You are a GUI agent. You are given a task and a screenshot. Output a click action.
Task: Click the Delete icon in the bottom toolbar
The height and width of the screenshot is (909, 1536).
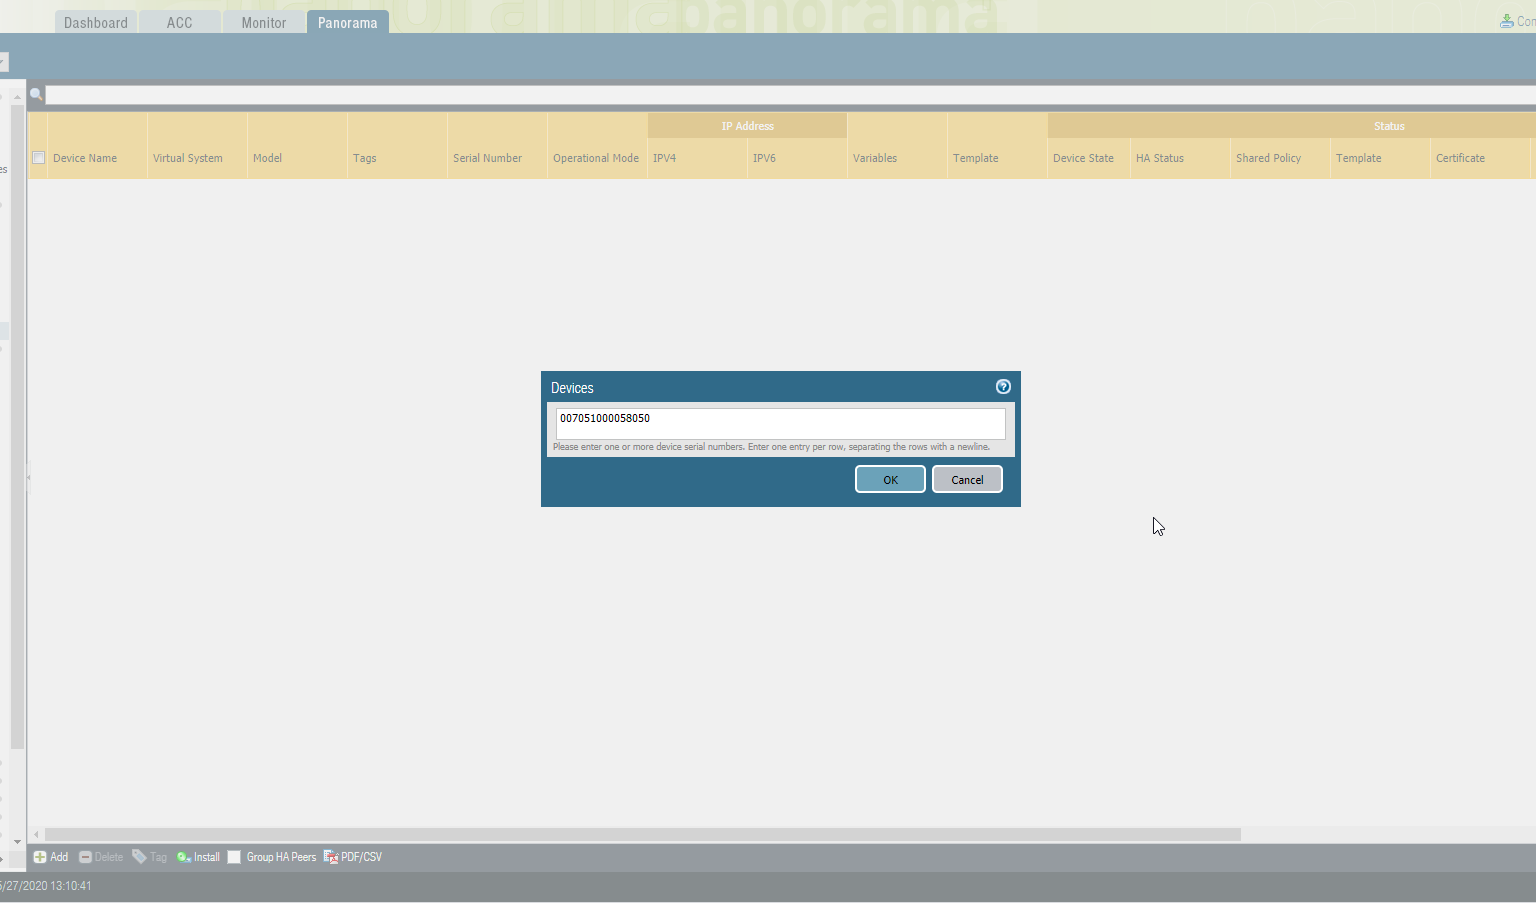click(88, 857)
